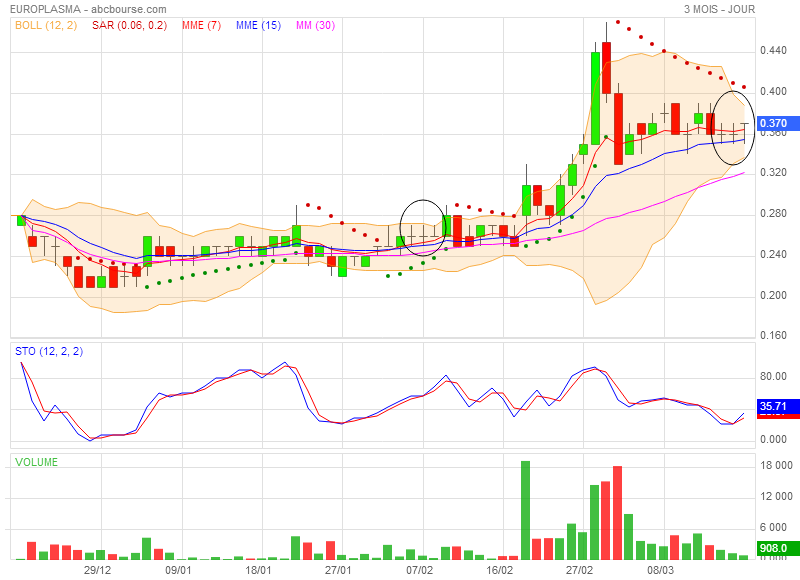Select the MME (7) legend label
The width and height of the screenshot is (800, 580).
202,25
